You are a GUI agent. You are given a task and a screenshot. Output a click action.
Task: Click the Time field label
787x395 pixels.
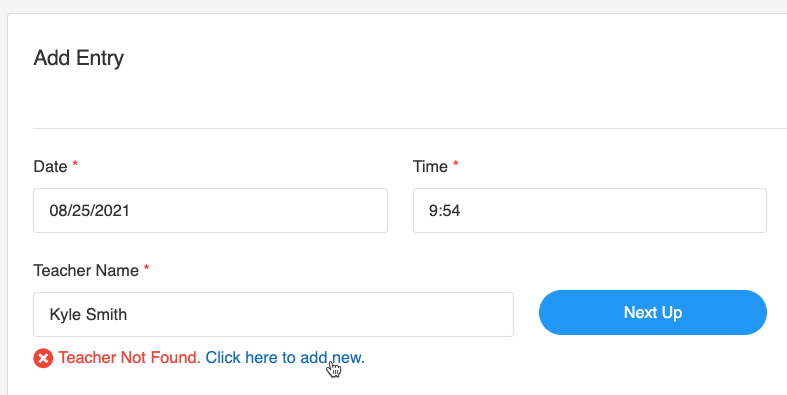tap(430, 166)
